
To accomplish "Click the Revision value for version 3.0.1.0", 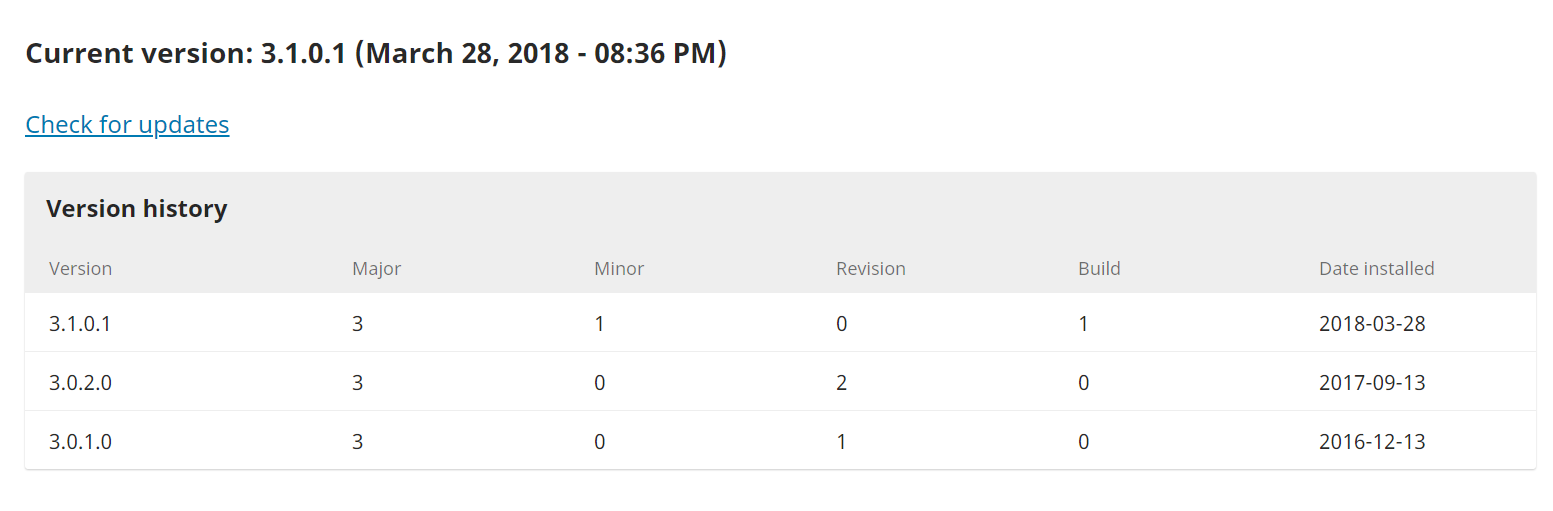I will [842, 442].
